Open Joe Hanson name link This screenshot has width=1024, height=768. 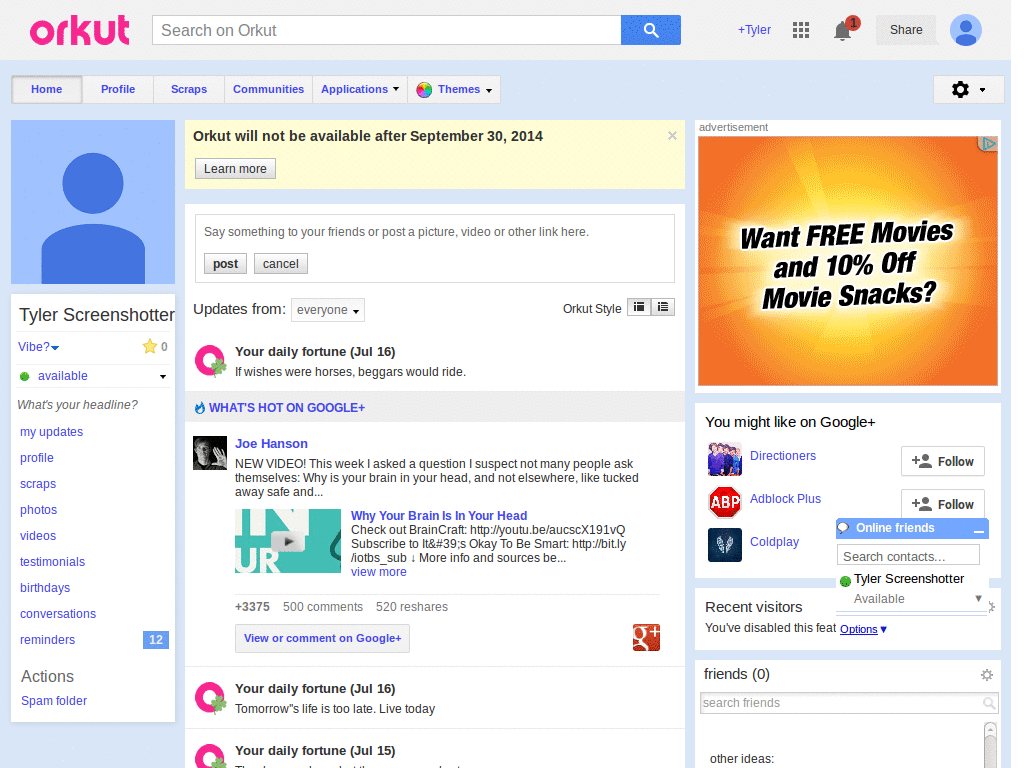[271, 443]
